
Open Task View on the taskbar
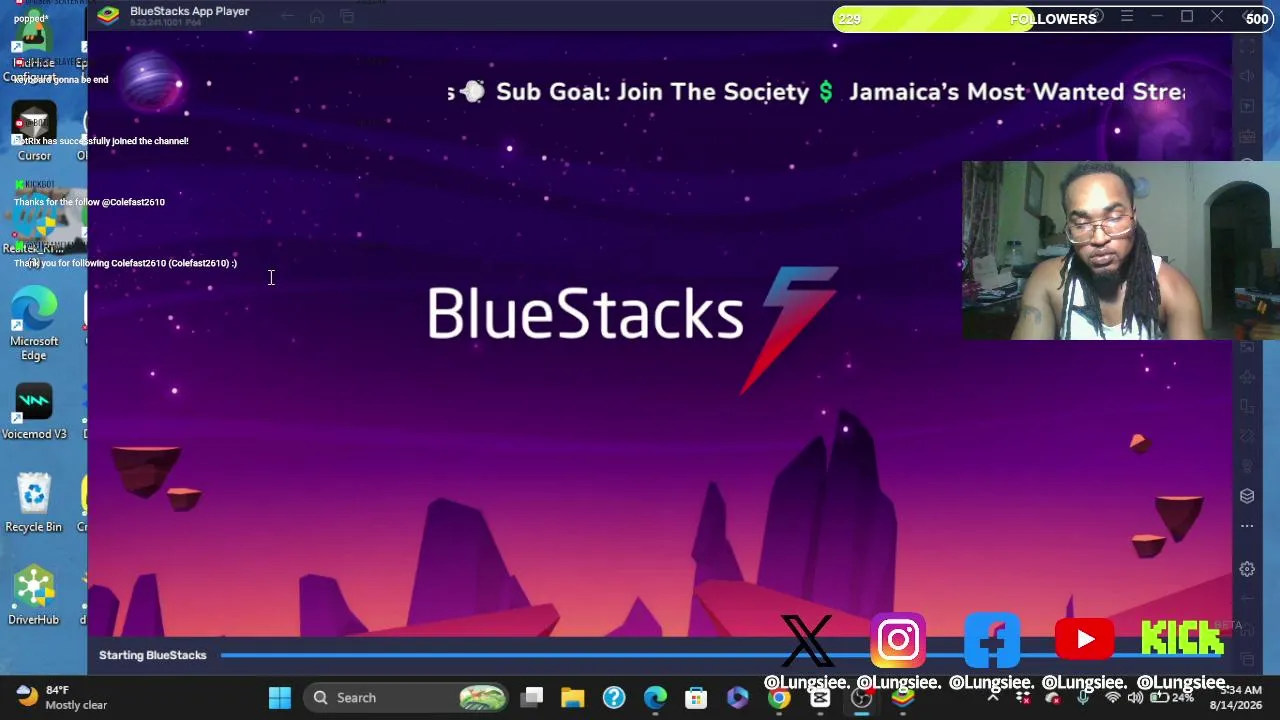click(x=532, y=698)
